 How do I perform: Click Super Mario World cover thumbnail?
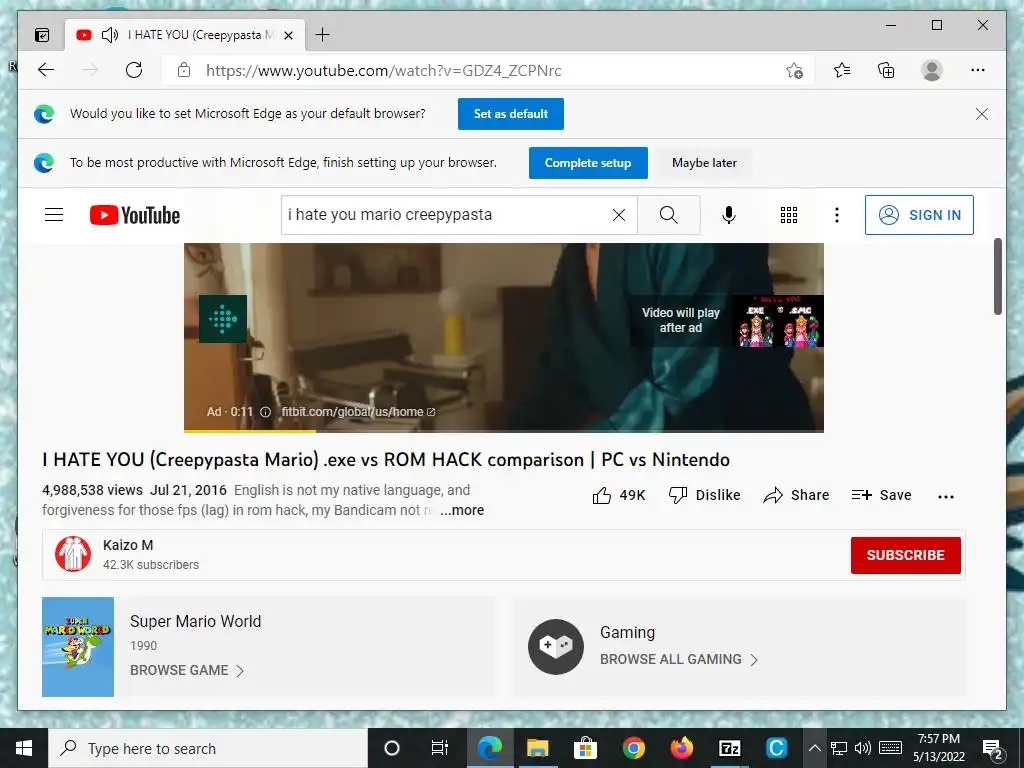(78, 647)
